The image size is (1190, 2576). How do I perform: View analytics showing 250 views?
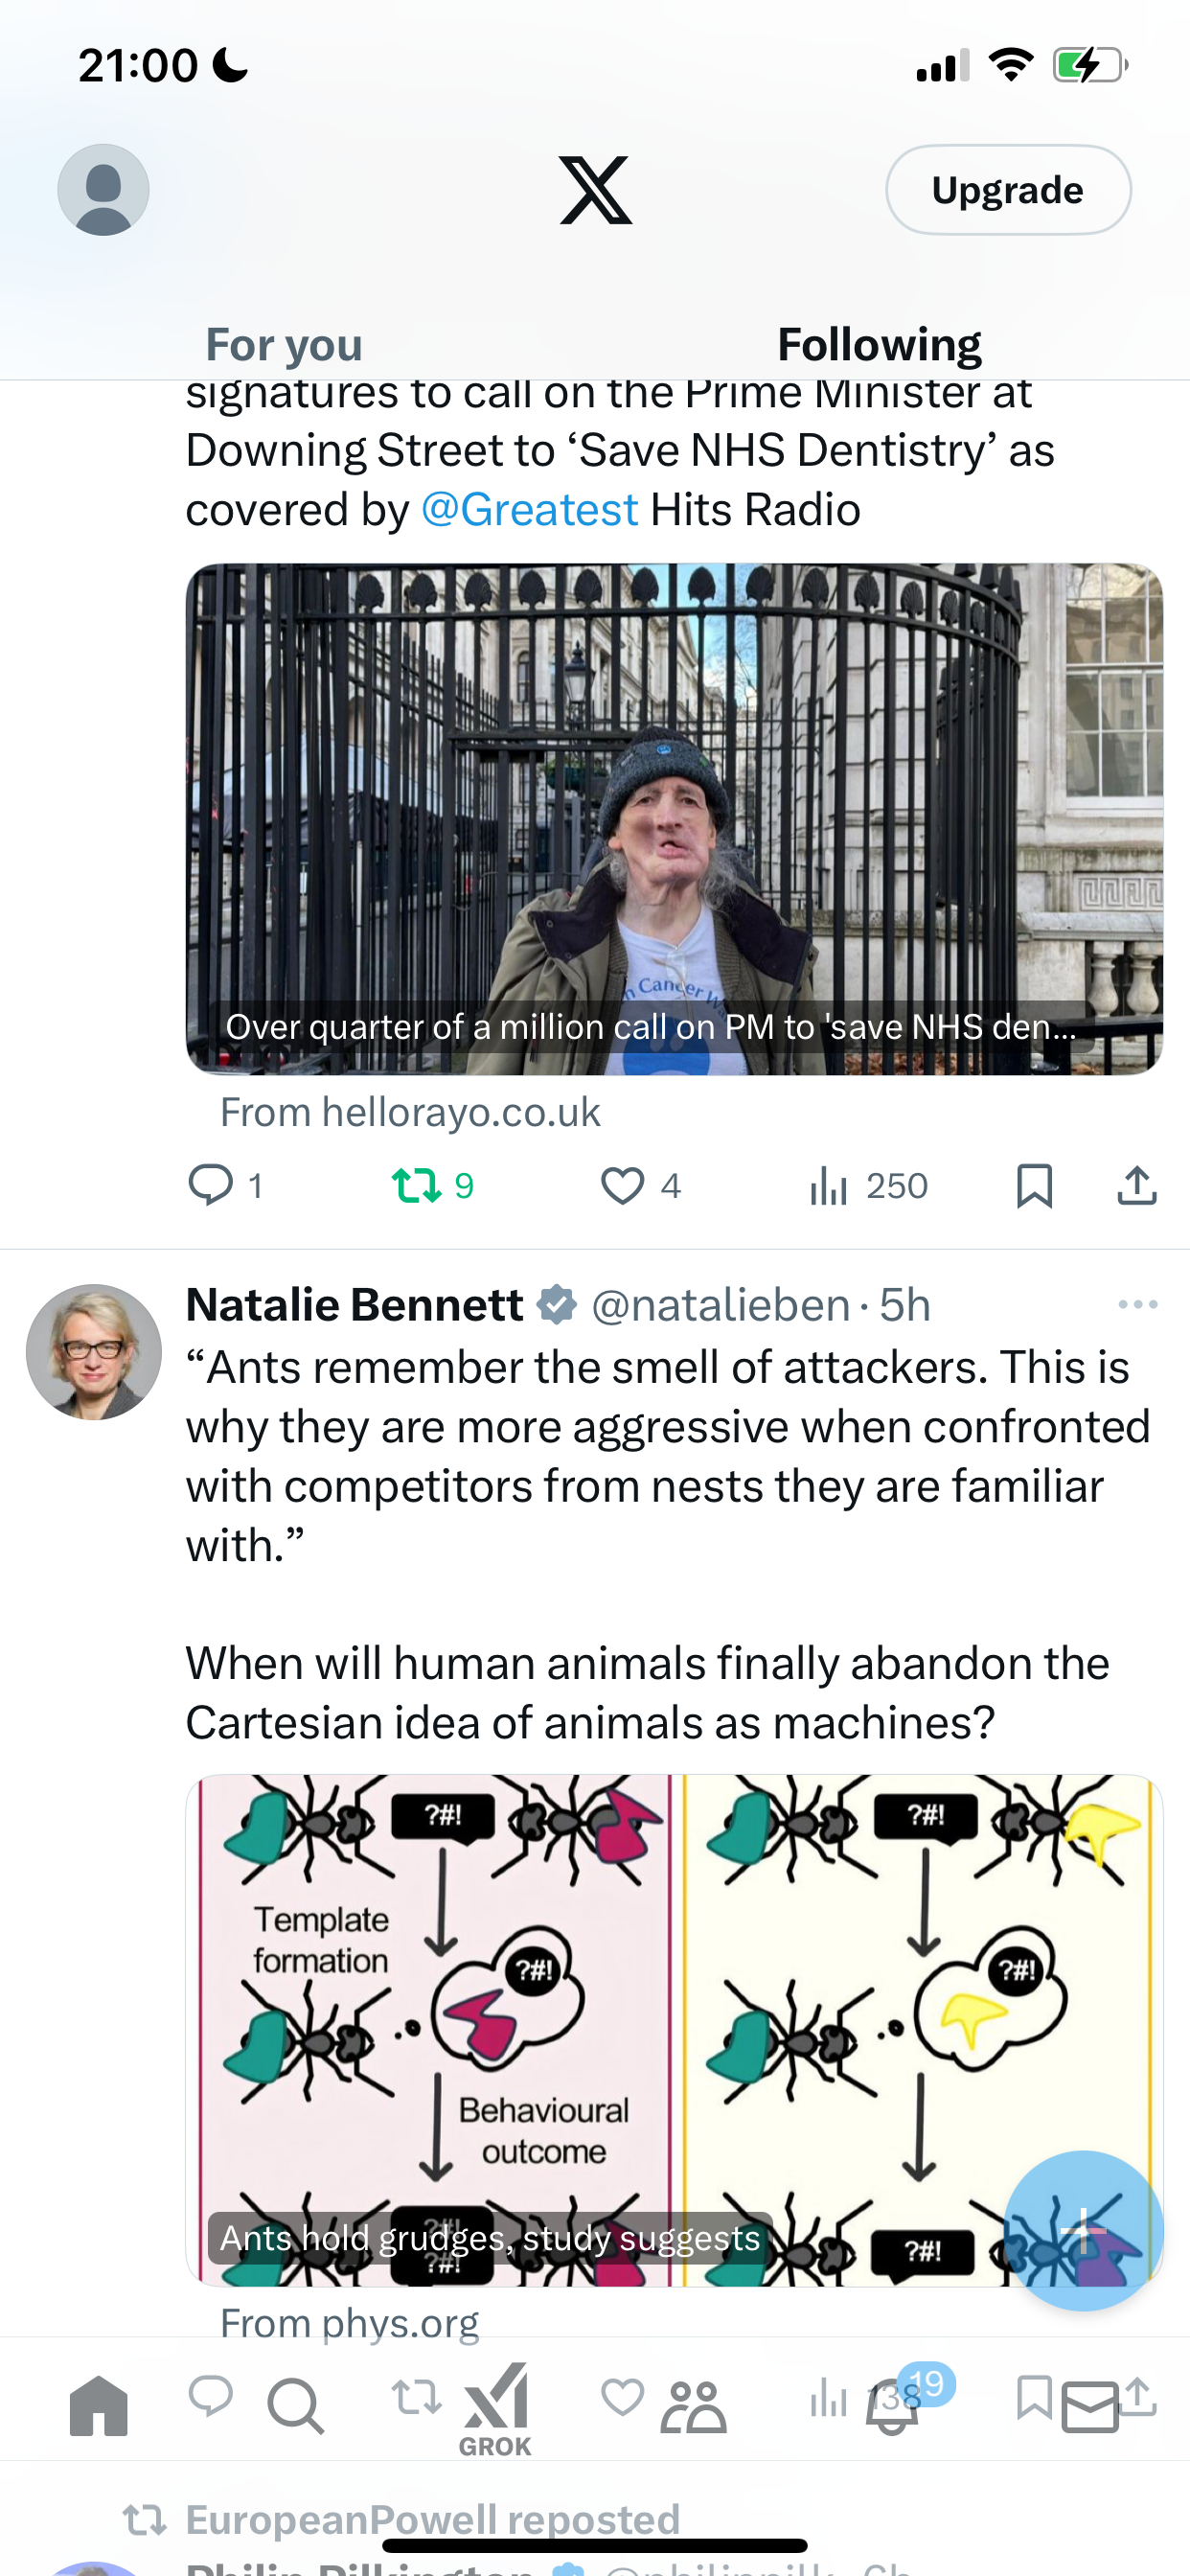point(868,1186)
